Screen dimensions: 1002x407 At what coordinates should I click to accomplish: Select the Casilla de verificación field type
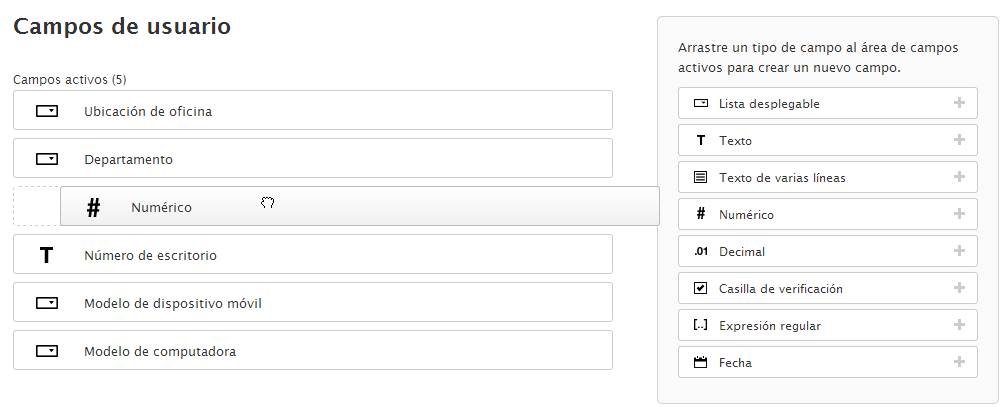click(x=780, y=288)
